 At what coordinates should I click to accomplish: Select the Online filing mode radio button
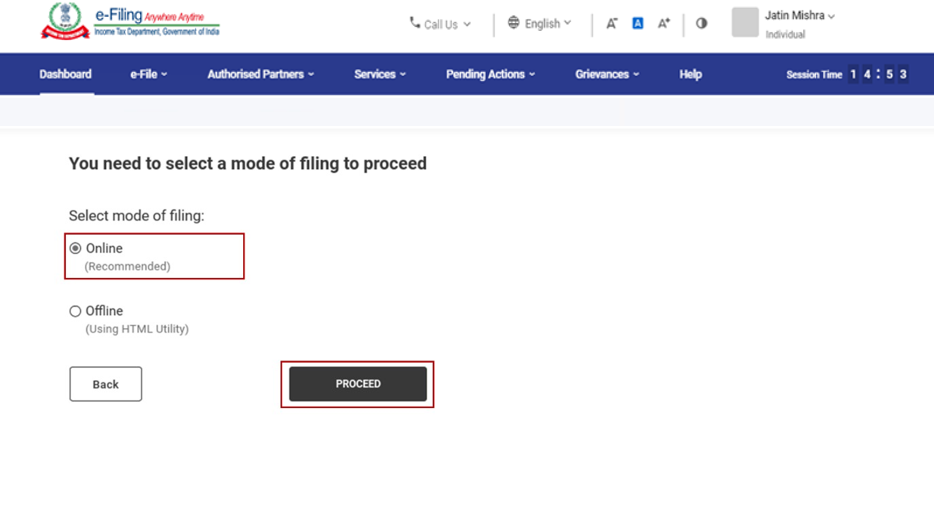coord(75,248)
